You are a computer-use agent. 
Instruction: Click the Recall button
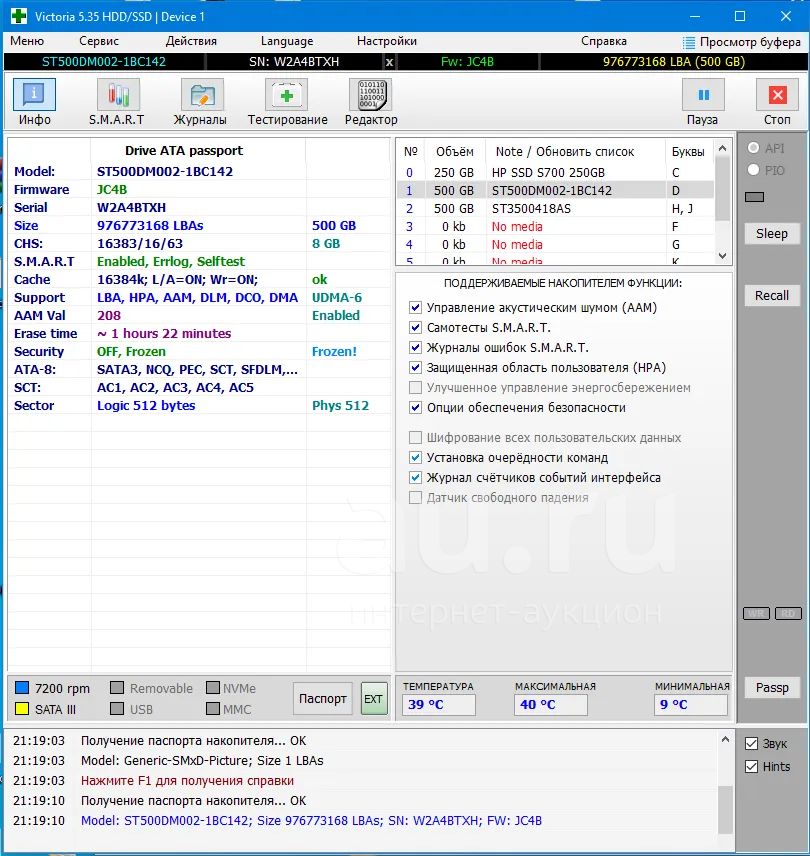coord(772,295)
